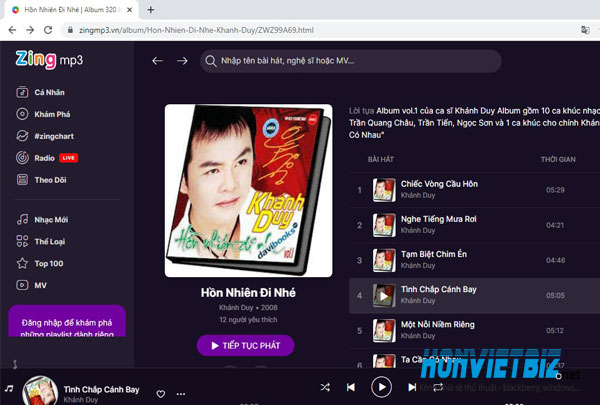Click now-playing title Tình Chắp Cánh Bay
This screenshot has width=600, height=405.
point(101,390)
